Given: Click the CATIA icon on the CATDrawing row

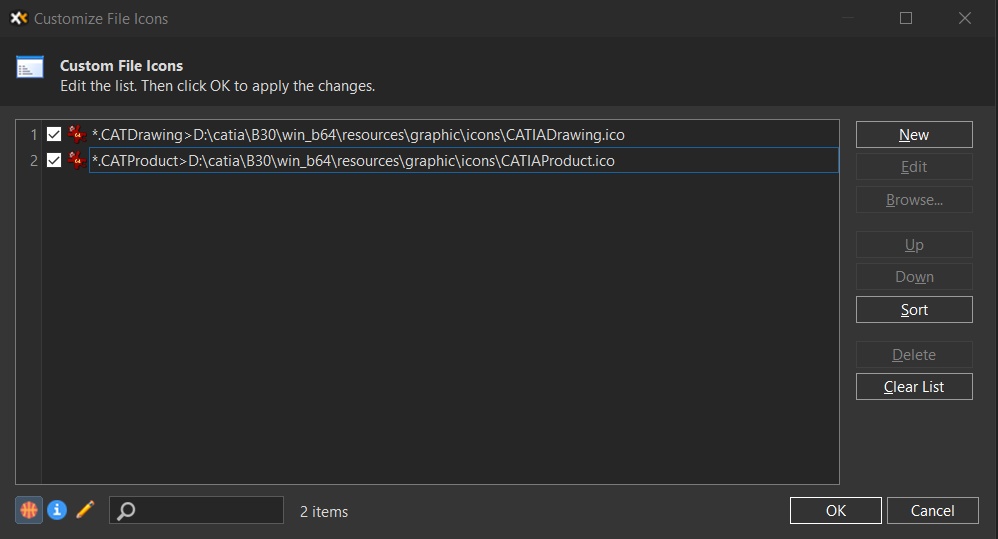Looking at the screenshot, I should (77, 134).
